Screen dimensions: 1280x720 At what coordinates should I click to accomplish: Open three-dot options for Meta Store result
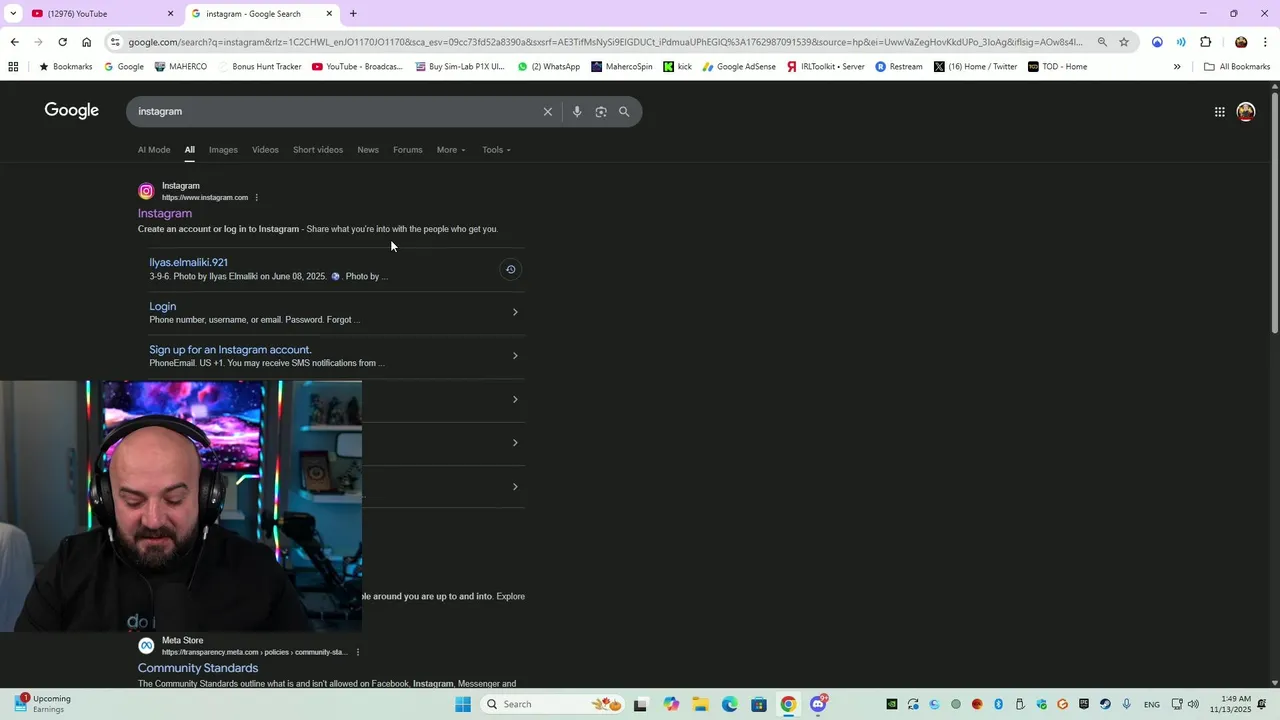click(358, 652)
